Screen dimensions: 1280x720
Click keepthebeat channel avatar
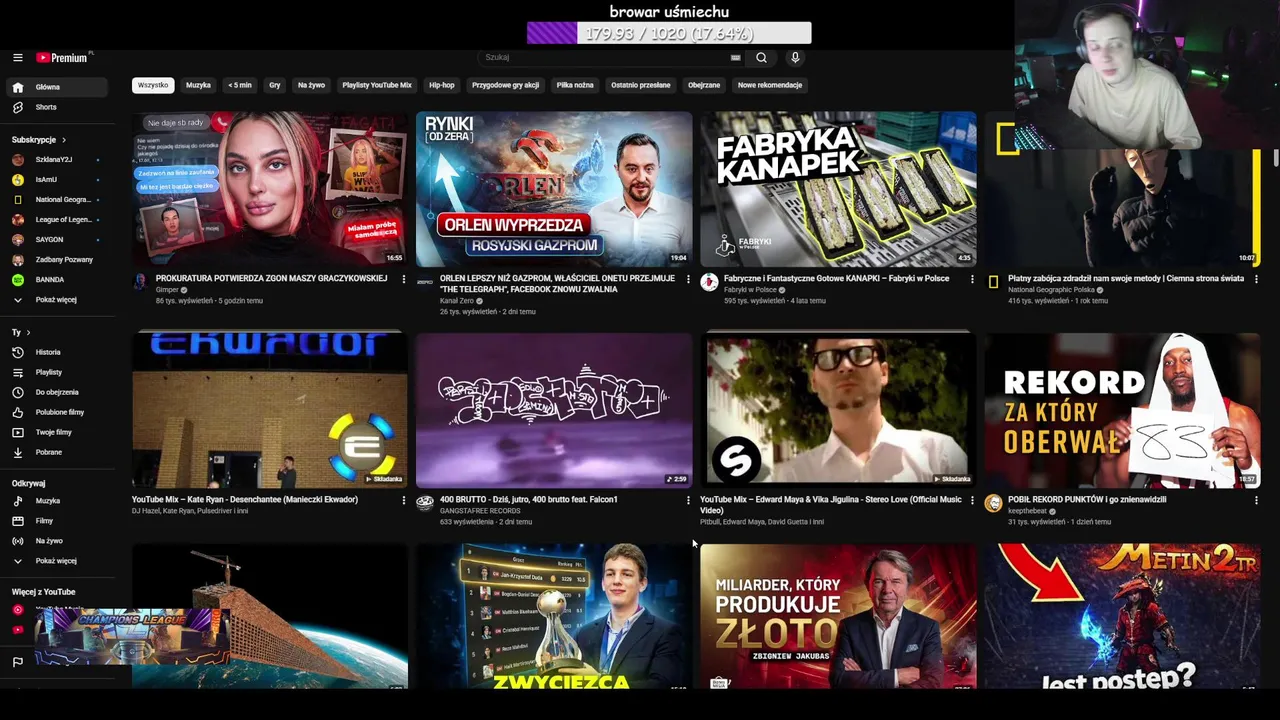pos(993,503)
